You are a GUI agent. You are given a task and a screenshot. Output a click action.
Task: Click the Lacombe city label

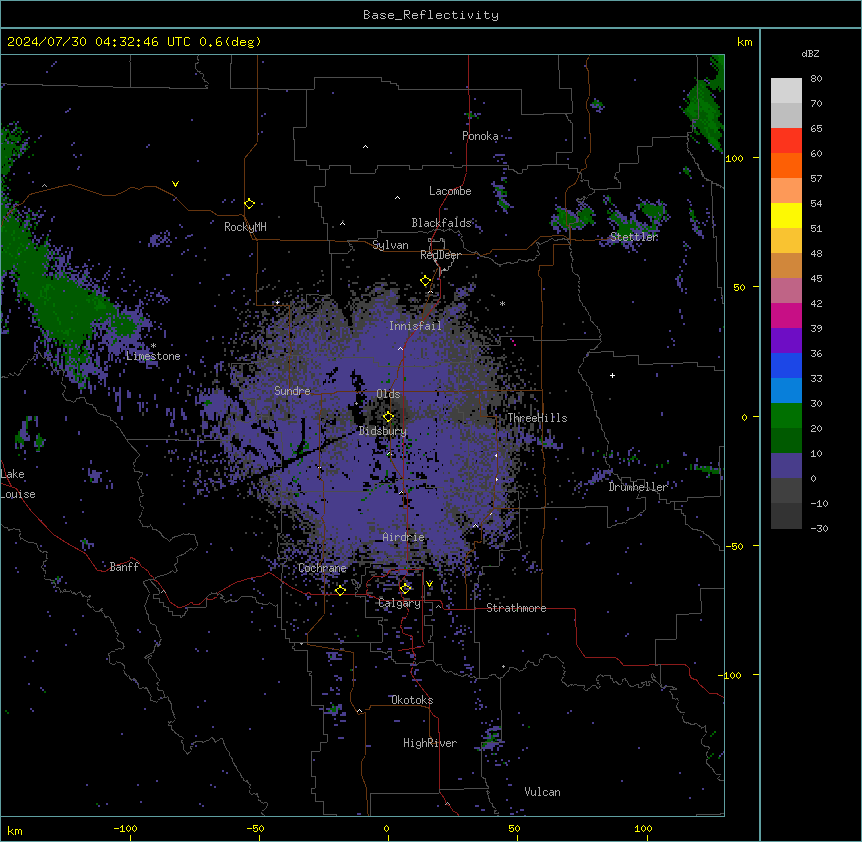pyautogui.click(x=450, y=191)
